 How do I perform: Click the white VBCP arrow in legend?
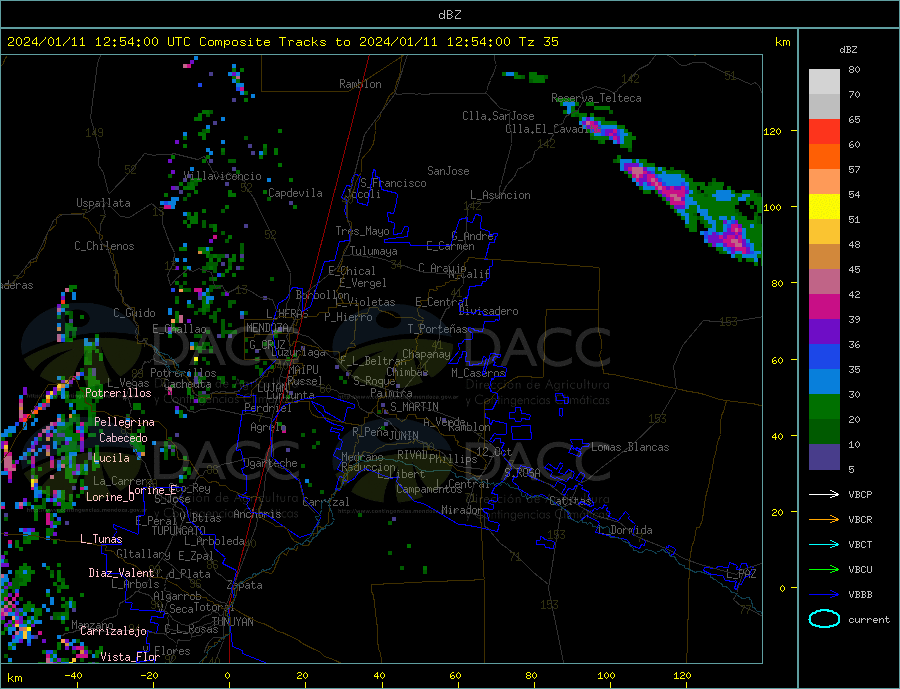[x=824, y=494]
